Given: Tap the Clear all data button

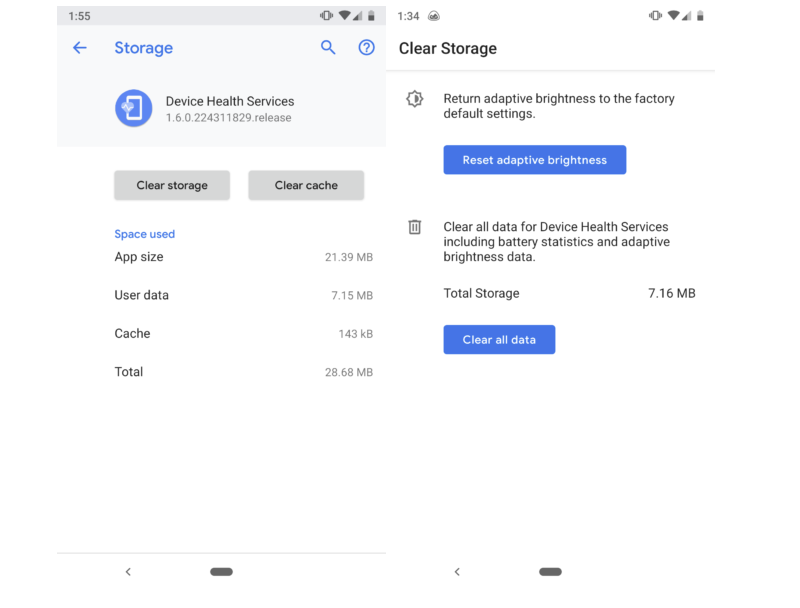Looking at the screenshot, I should [499, 340].
